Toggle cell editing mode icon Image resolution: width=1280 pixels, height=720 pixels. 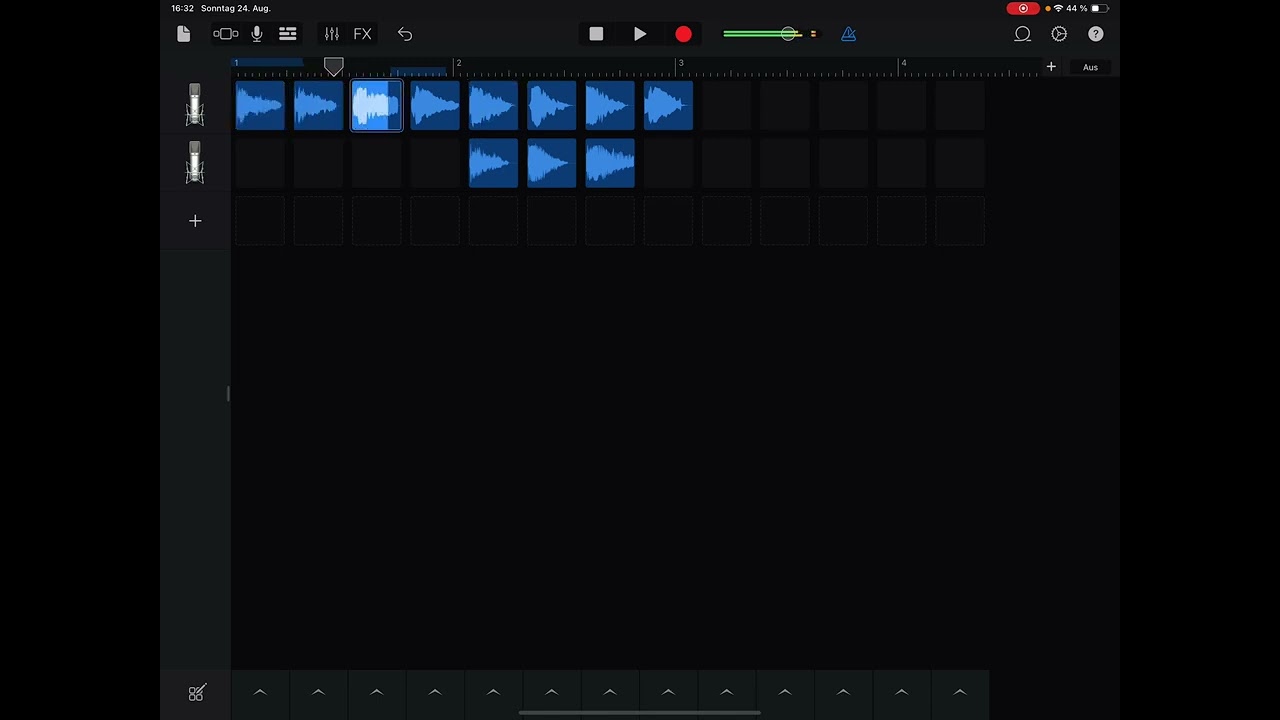[196, 693]
